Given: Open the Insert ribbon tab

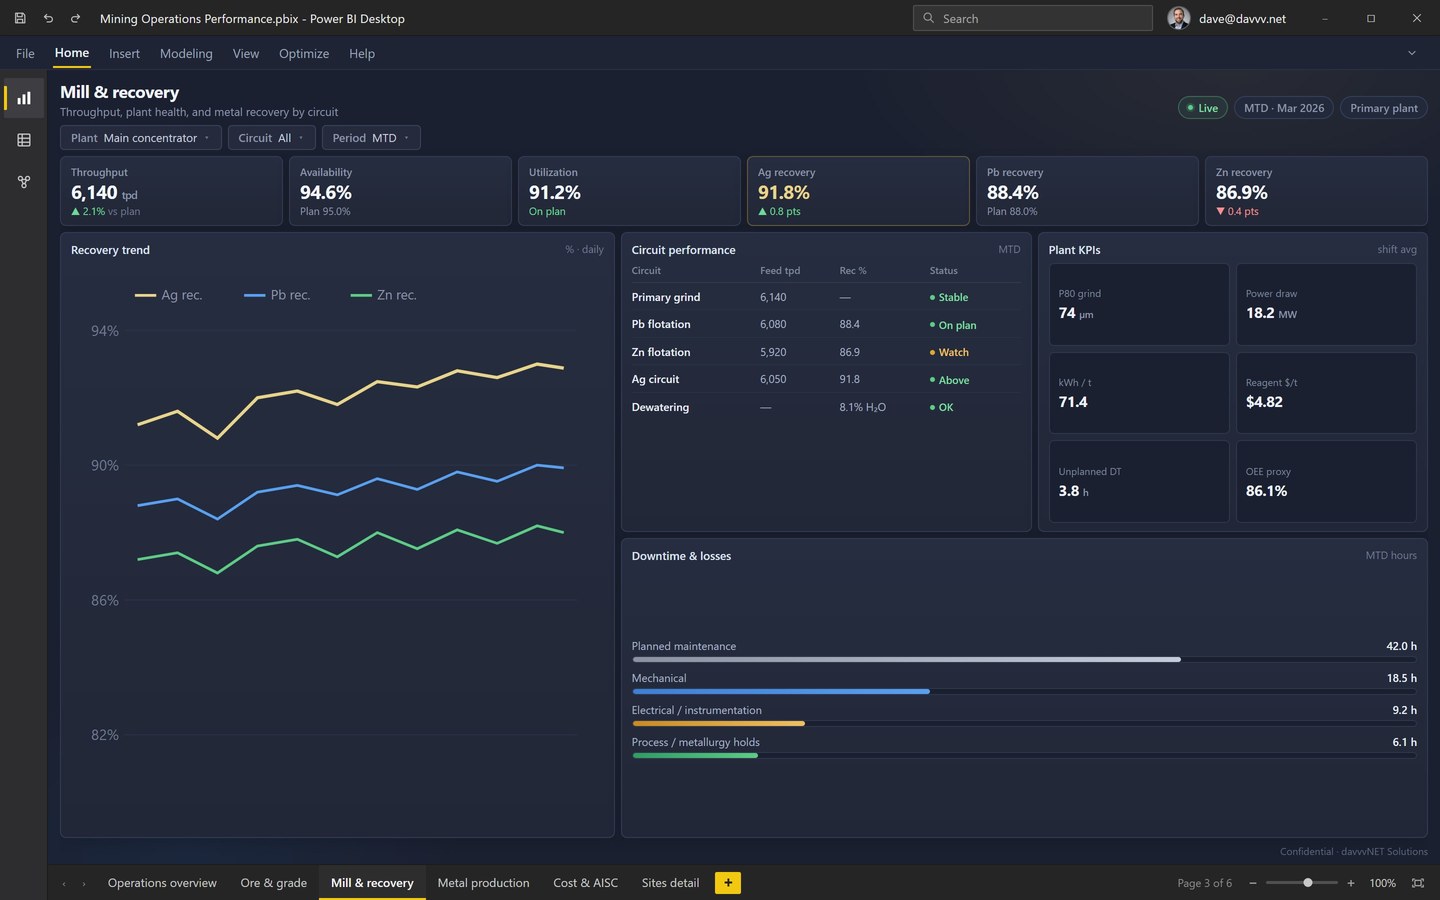Looking at the screenshot, I should (x=124, y=54).
